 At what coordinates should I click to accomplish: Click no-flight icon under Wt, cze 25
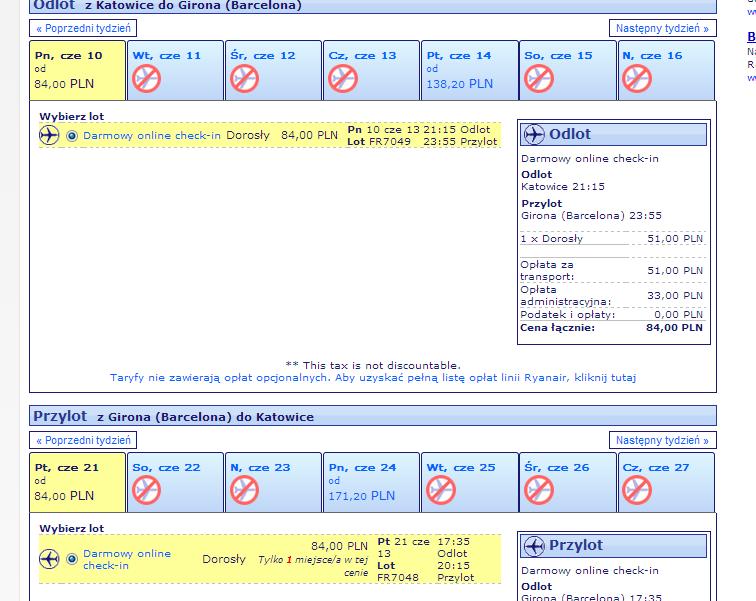tap(441, 491)
